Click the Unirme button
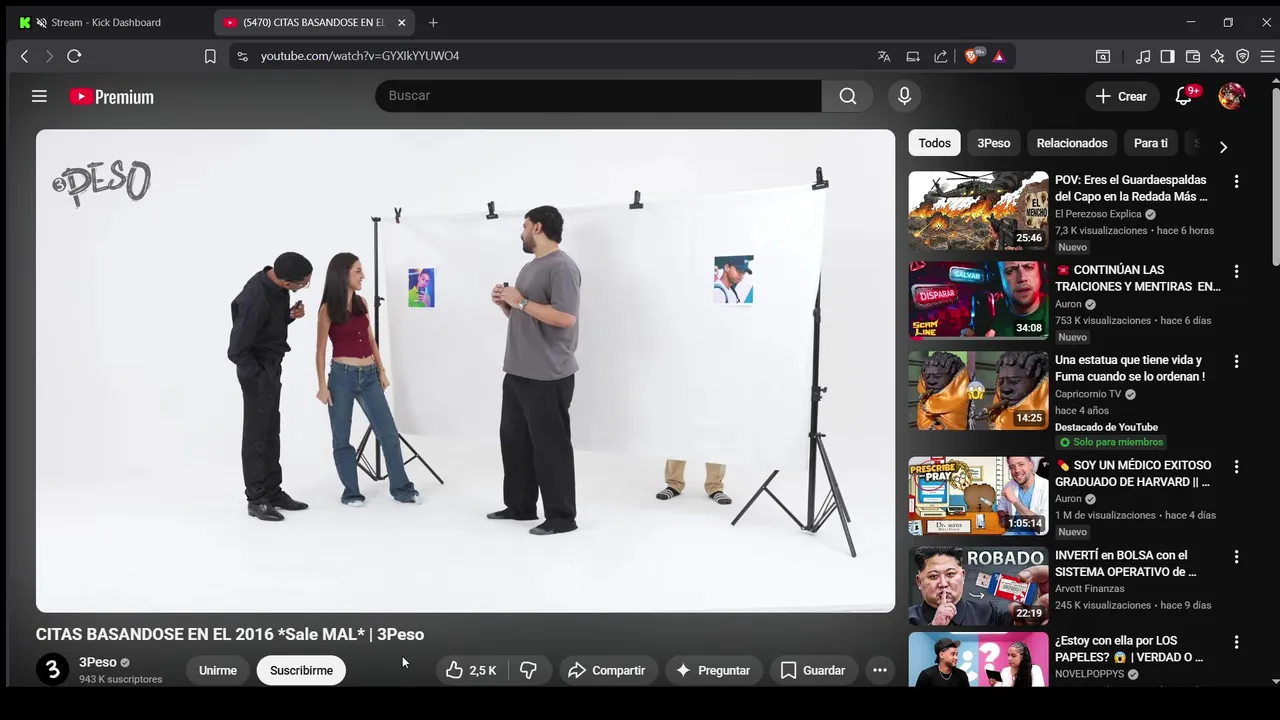Screen dimensions: 1280x720 click(x=218, y=670)
